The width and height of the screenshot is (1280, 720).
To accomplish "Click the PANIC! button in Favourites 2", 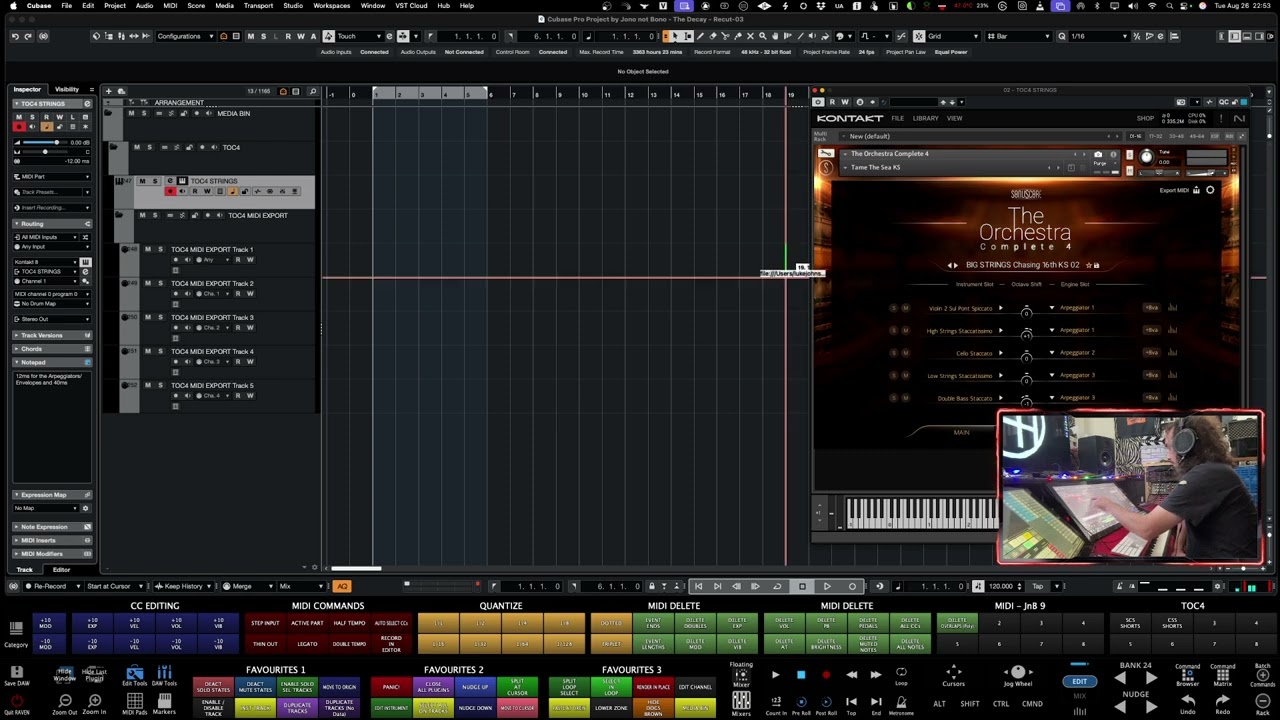I will click(391, 687).
